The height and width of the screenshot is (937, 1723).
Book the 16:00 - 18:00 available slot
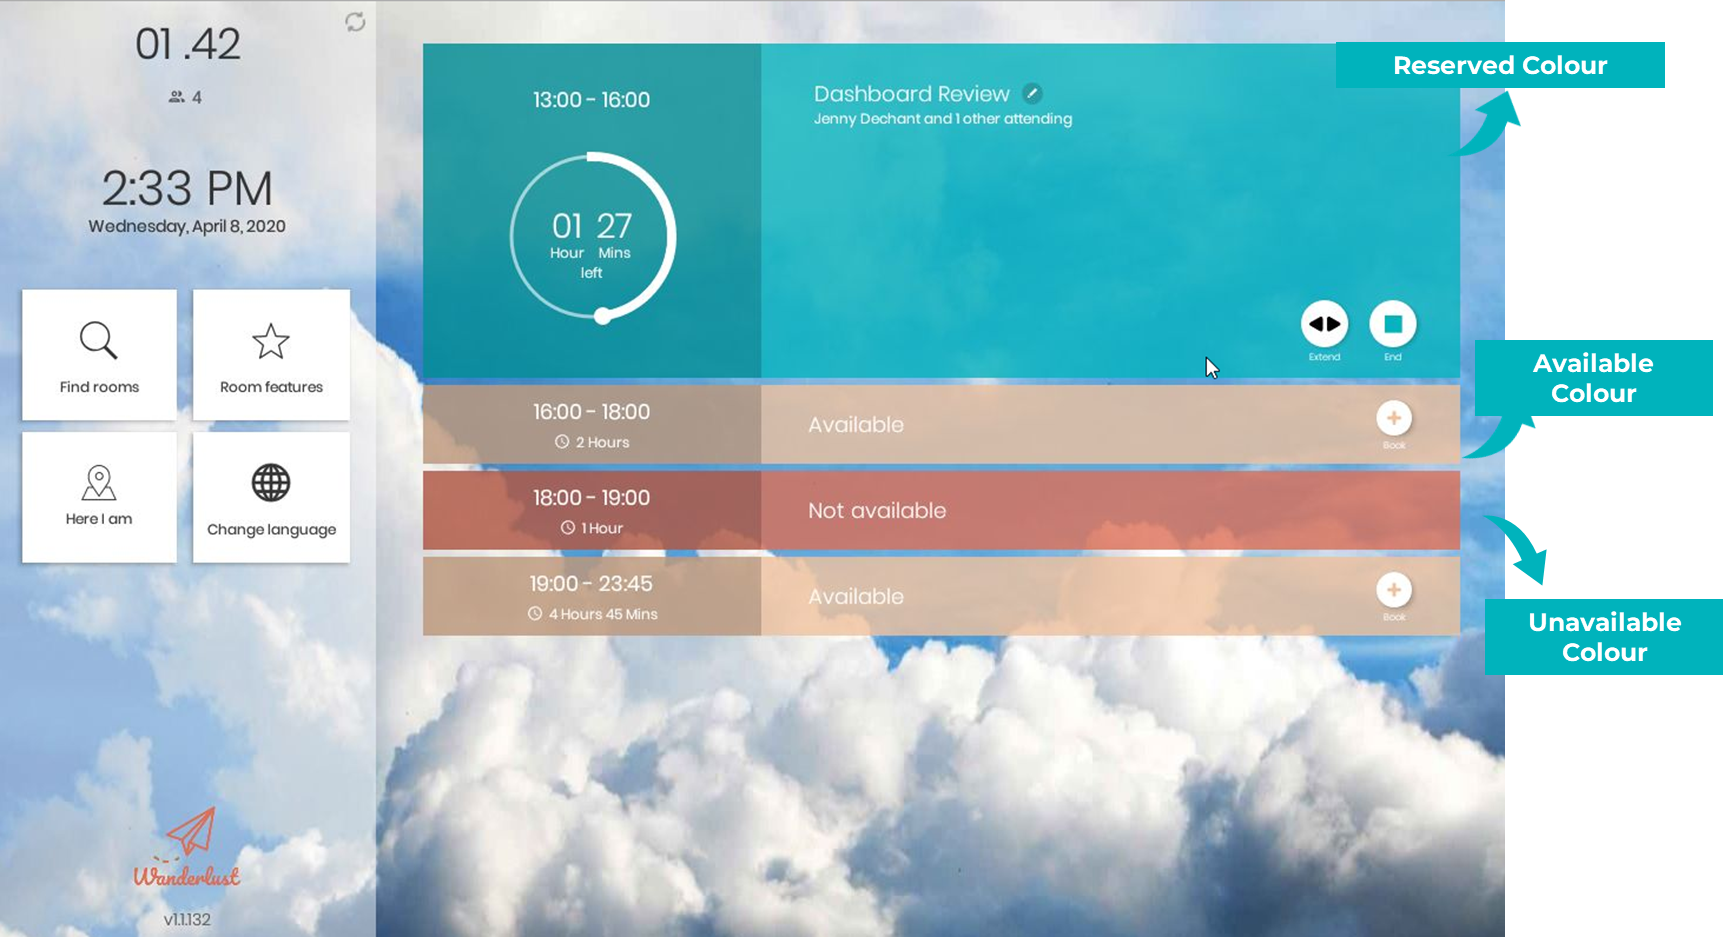tap(1394, 418)
